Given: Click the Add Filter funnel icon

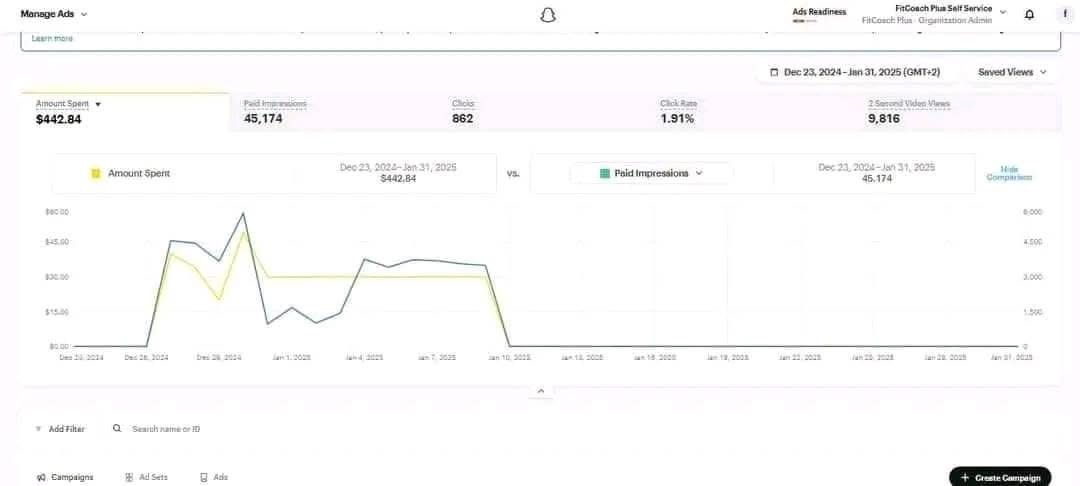Looking at the screenshot, I should [x=38, y=429].
